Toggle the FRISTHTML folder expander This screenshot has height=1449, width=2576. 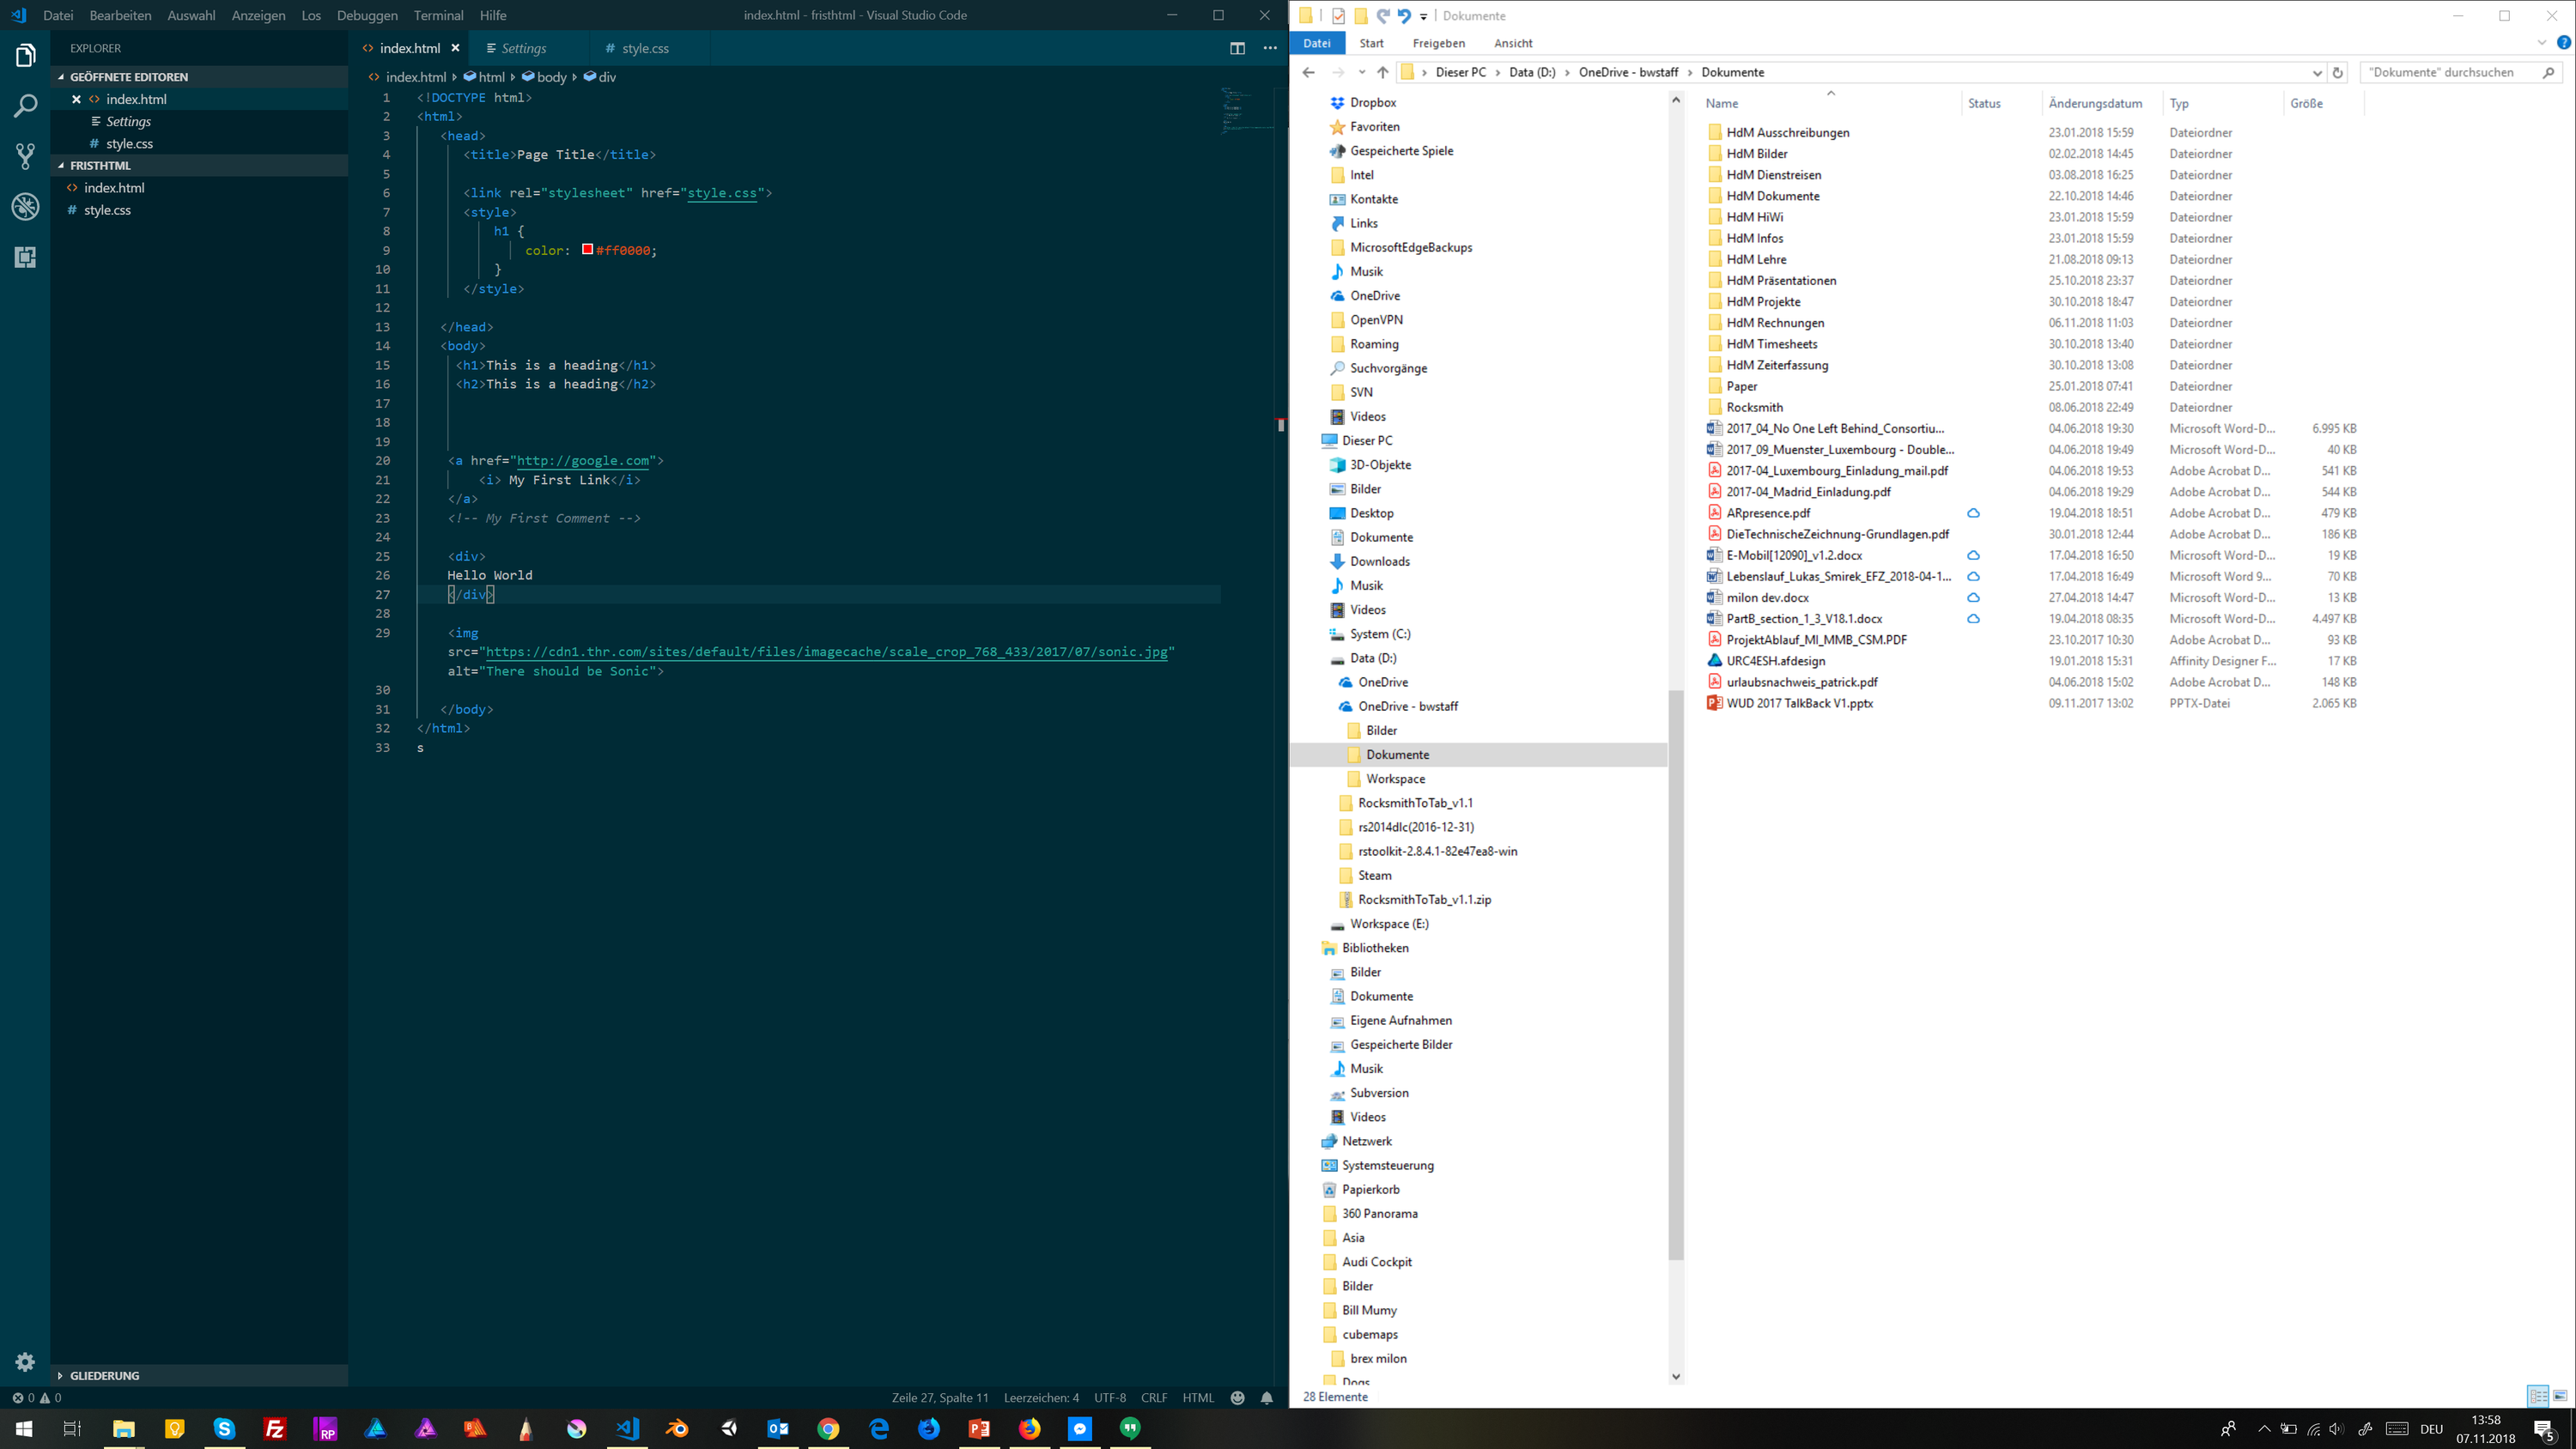(x=58, y=165)
